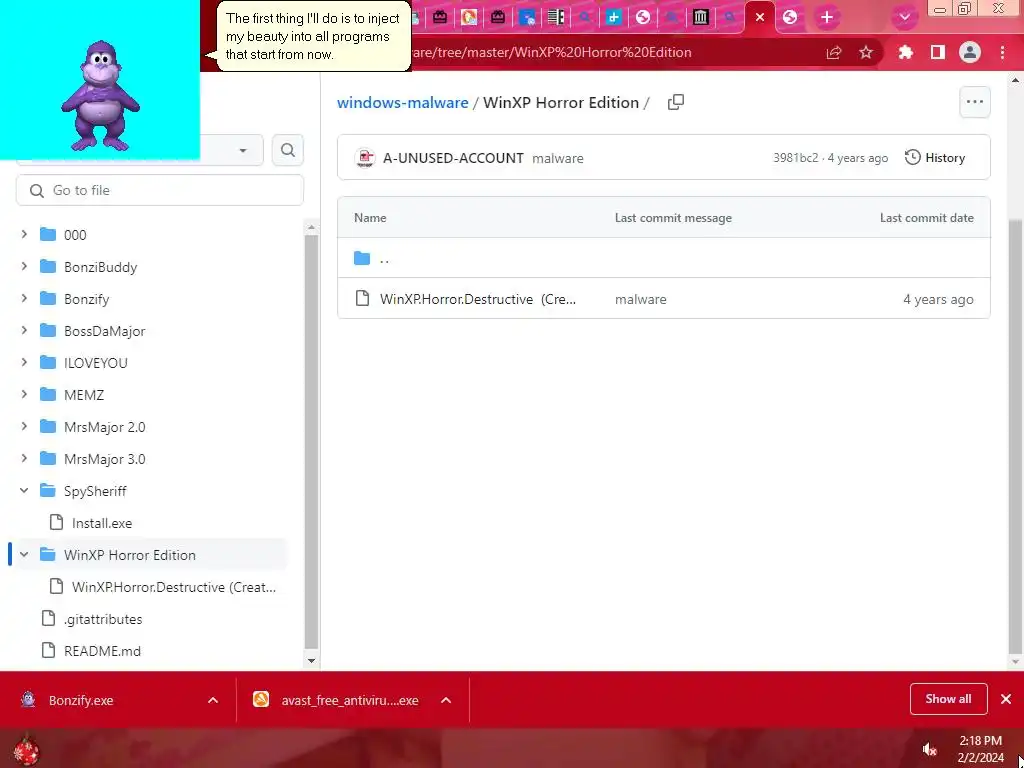Open README.md in the file tree

tap(102, 651)
